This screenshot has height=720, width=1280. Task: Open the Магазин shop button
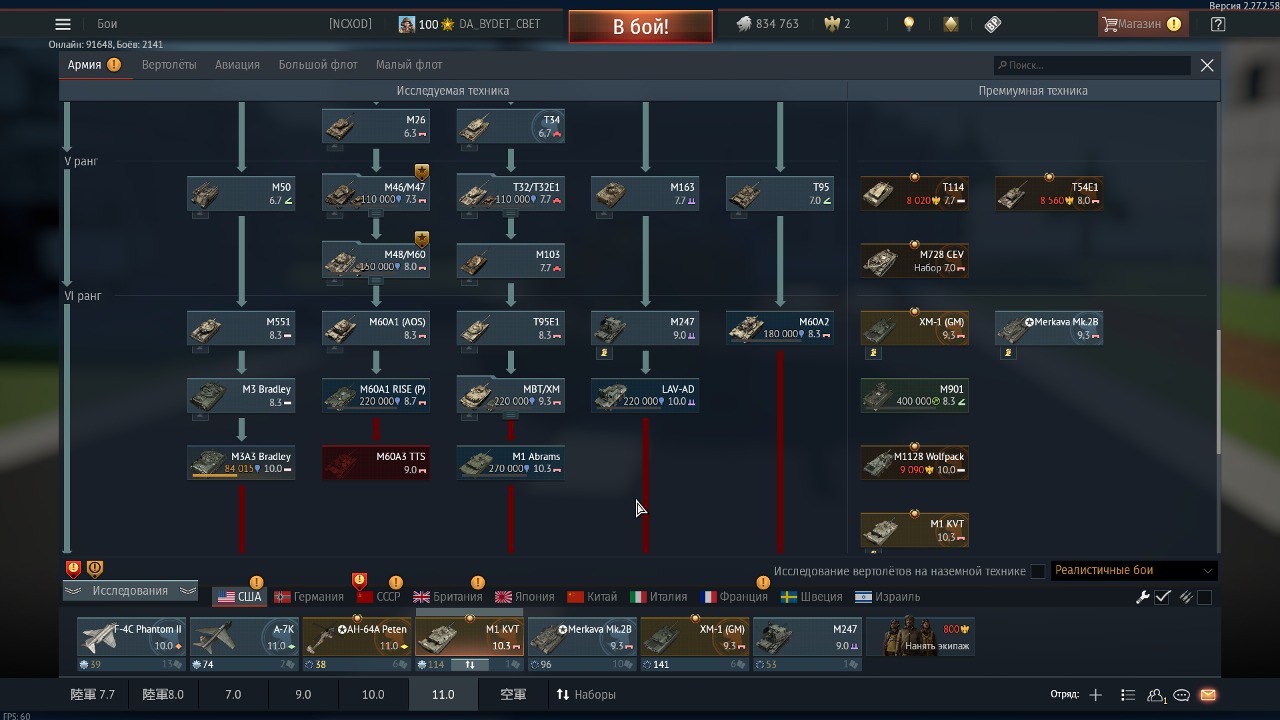click(1143, 24)
